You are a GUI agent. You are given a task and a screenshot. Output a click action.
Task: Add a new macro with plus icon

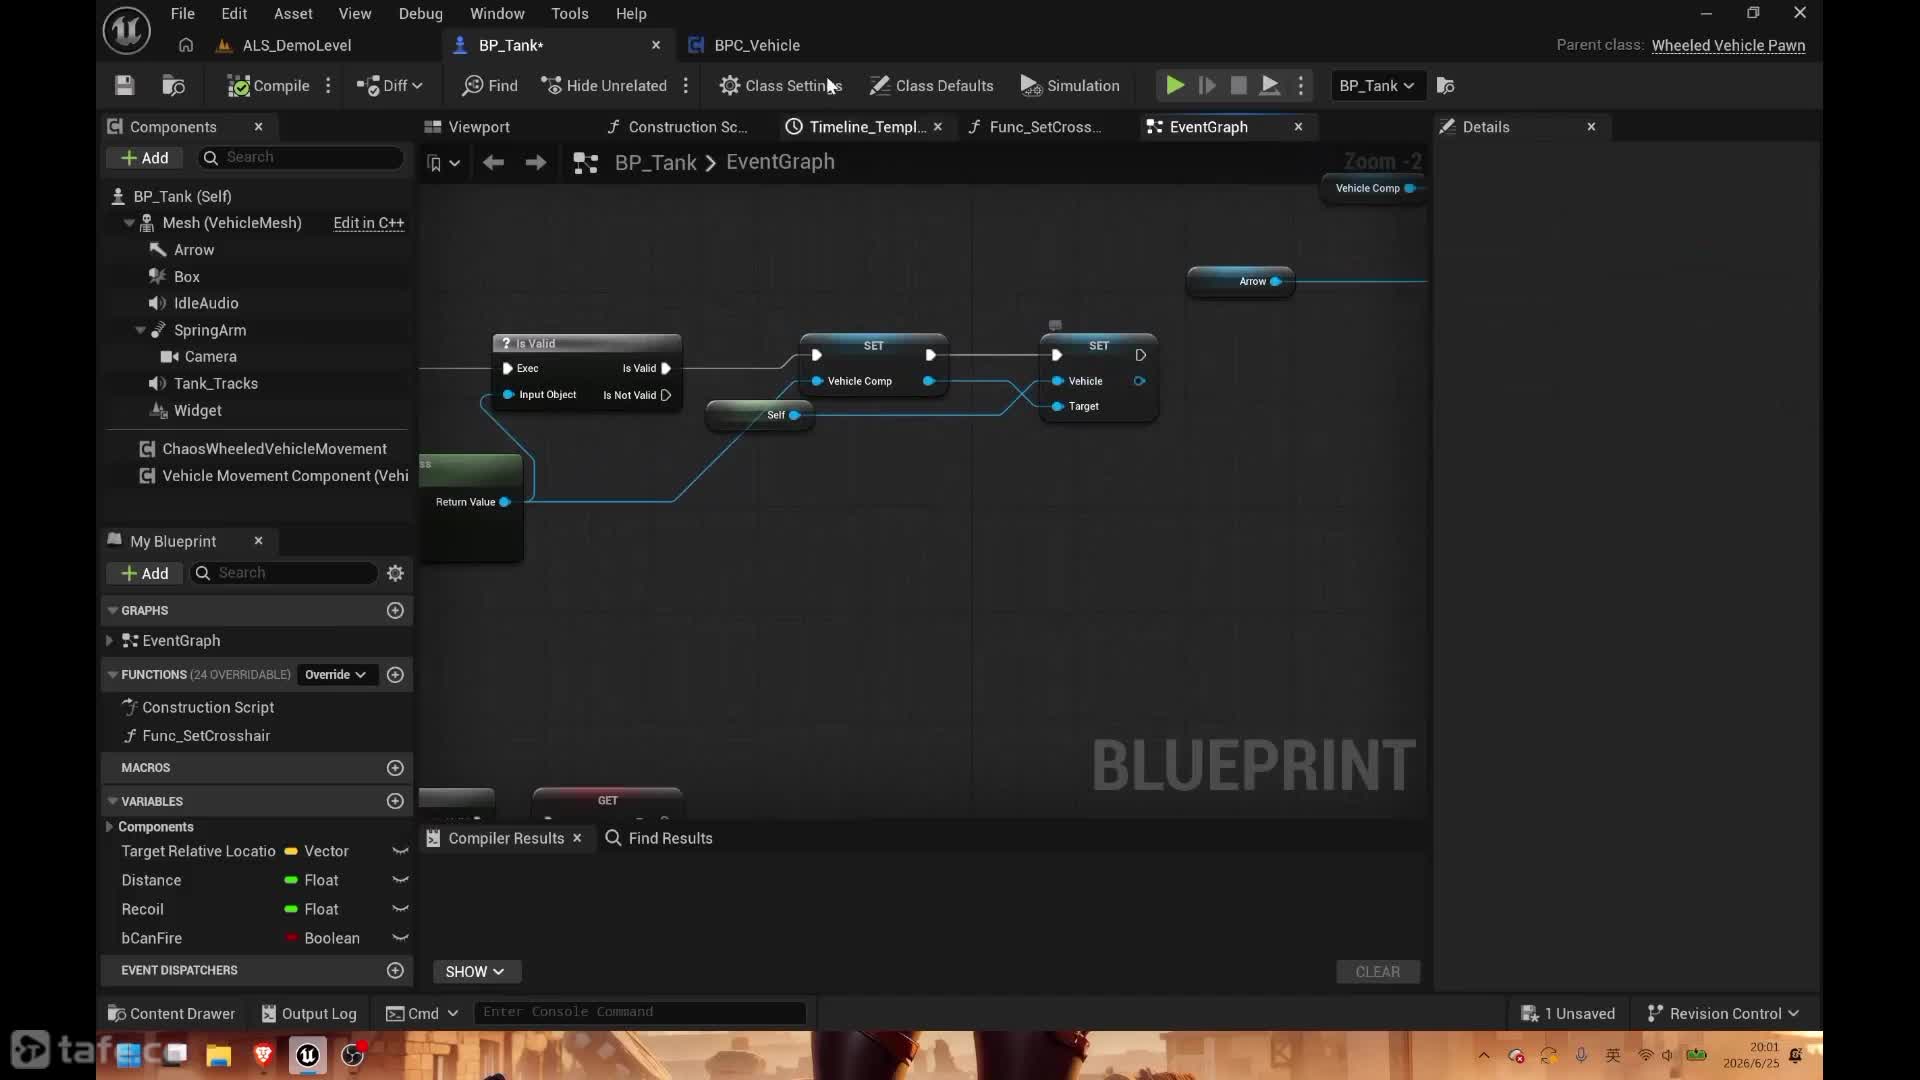coord(395,768)
